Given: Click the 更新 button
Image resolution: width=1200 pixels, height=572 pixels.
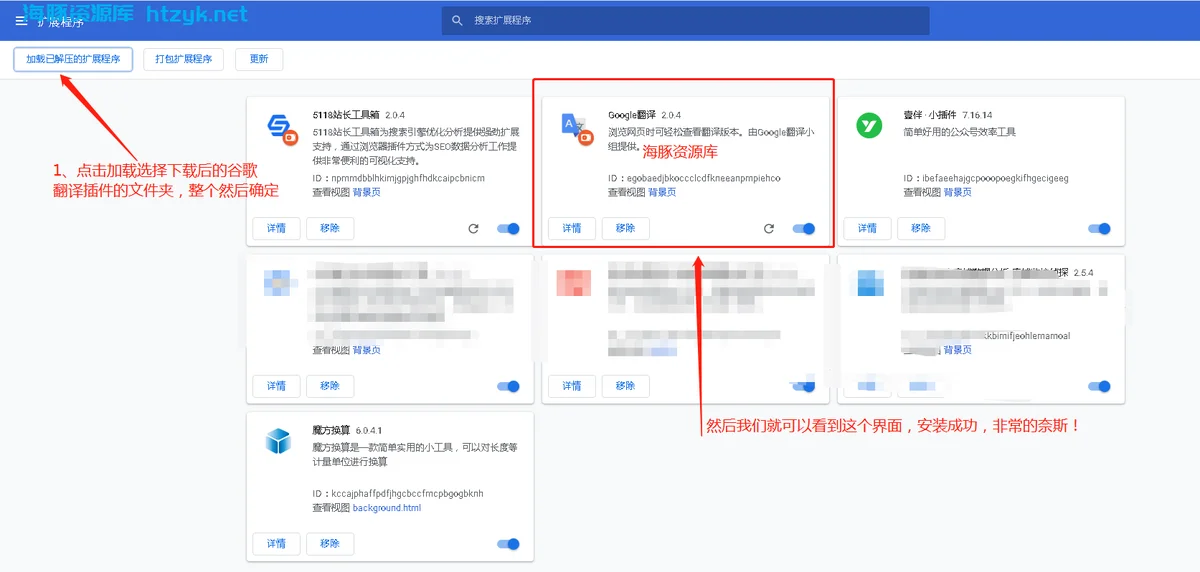Looking at the screenshot, I should pos(259,59).
